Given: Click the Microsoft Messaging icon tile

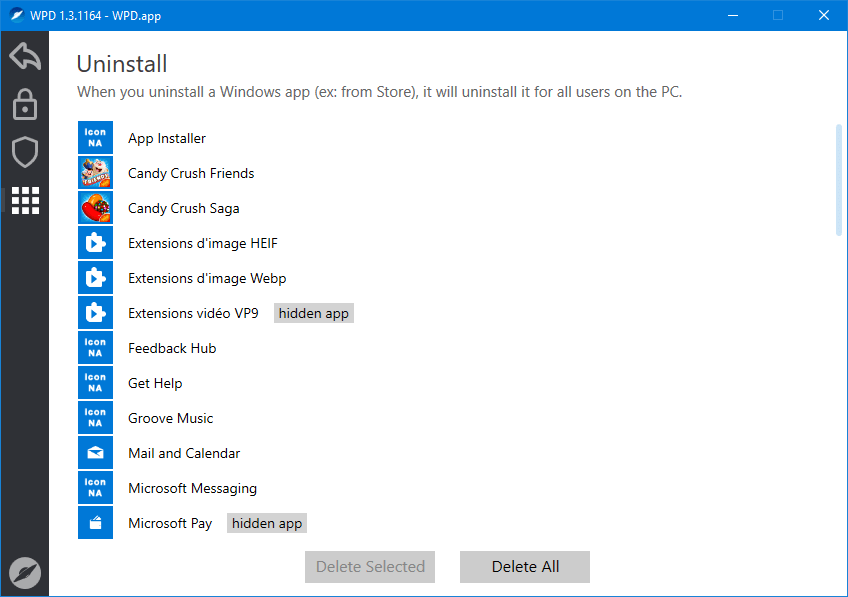Looking at the screenshot, I should coord(95,488).
